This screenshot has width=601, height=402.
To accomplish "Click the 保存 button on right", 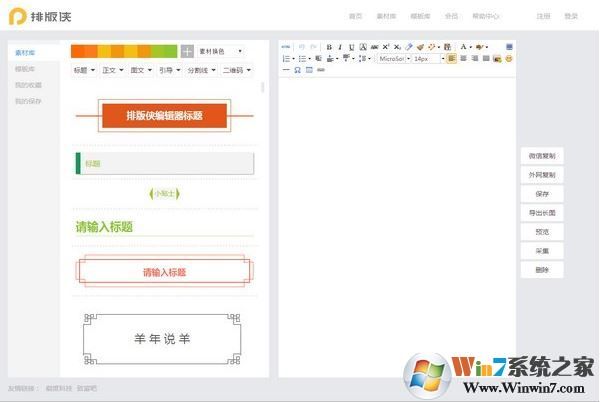I will coord(542,194).
